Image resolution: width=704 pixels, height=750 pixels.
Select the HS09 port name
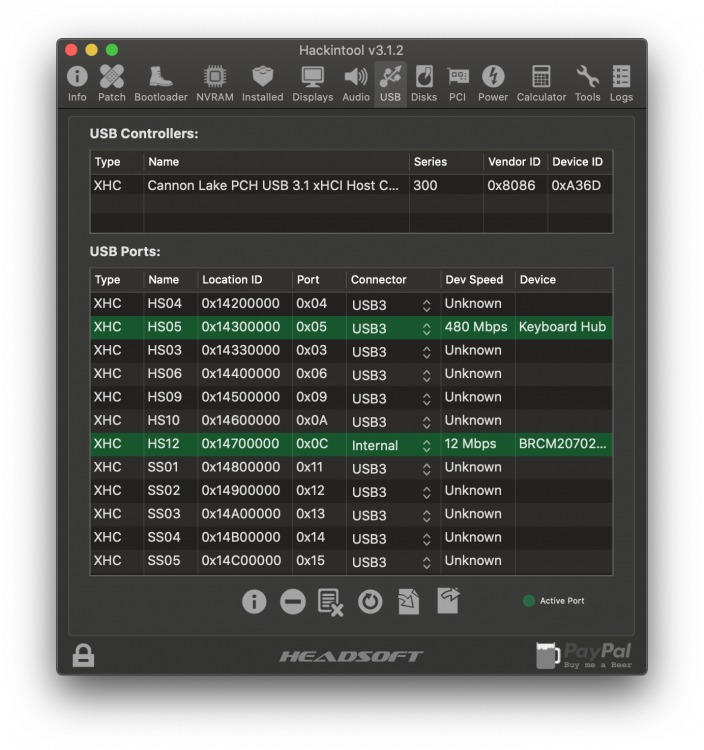165,397
